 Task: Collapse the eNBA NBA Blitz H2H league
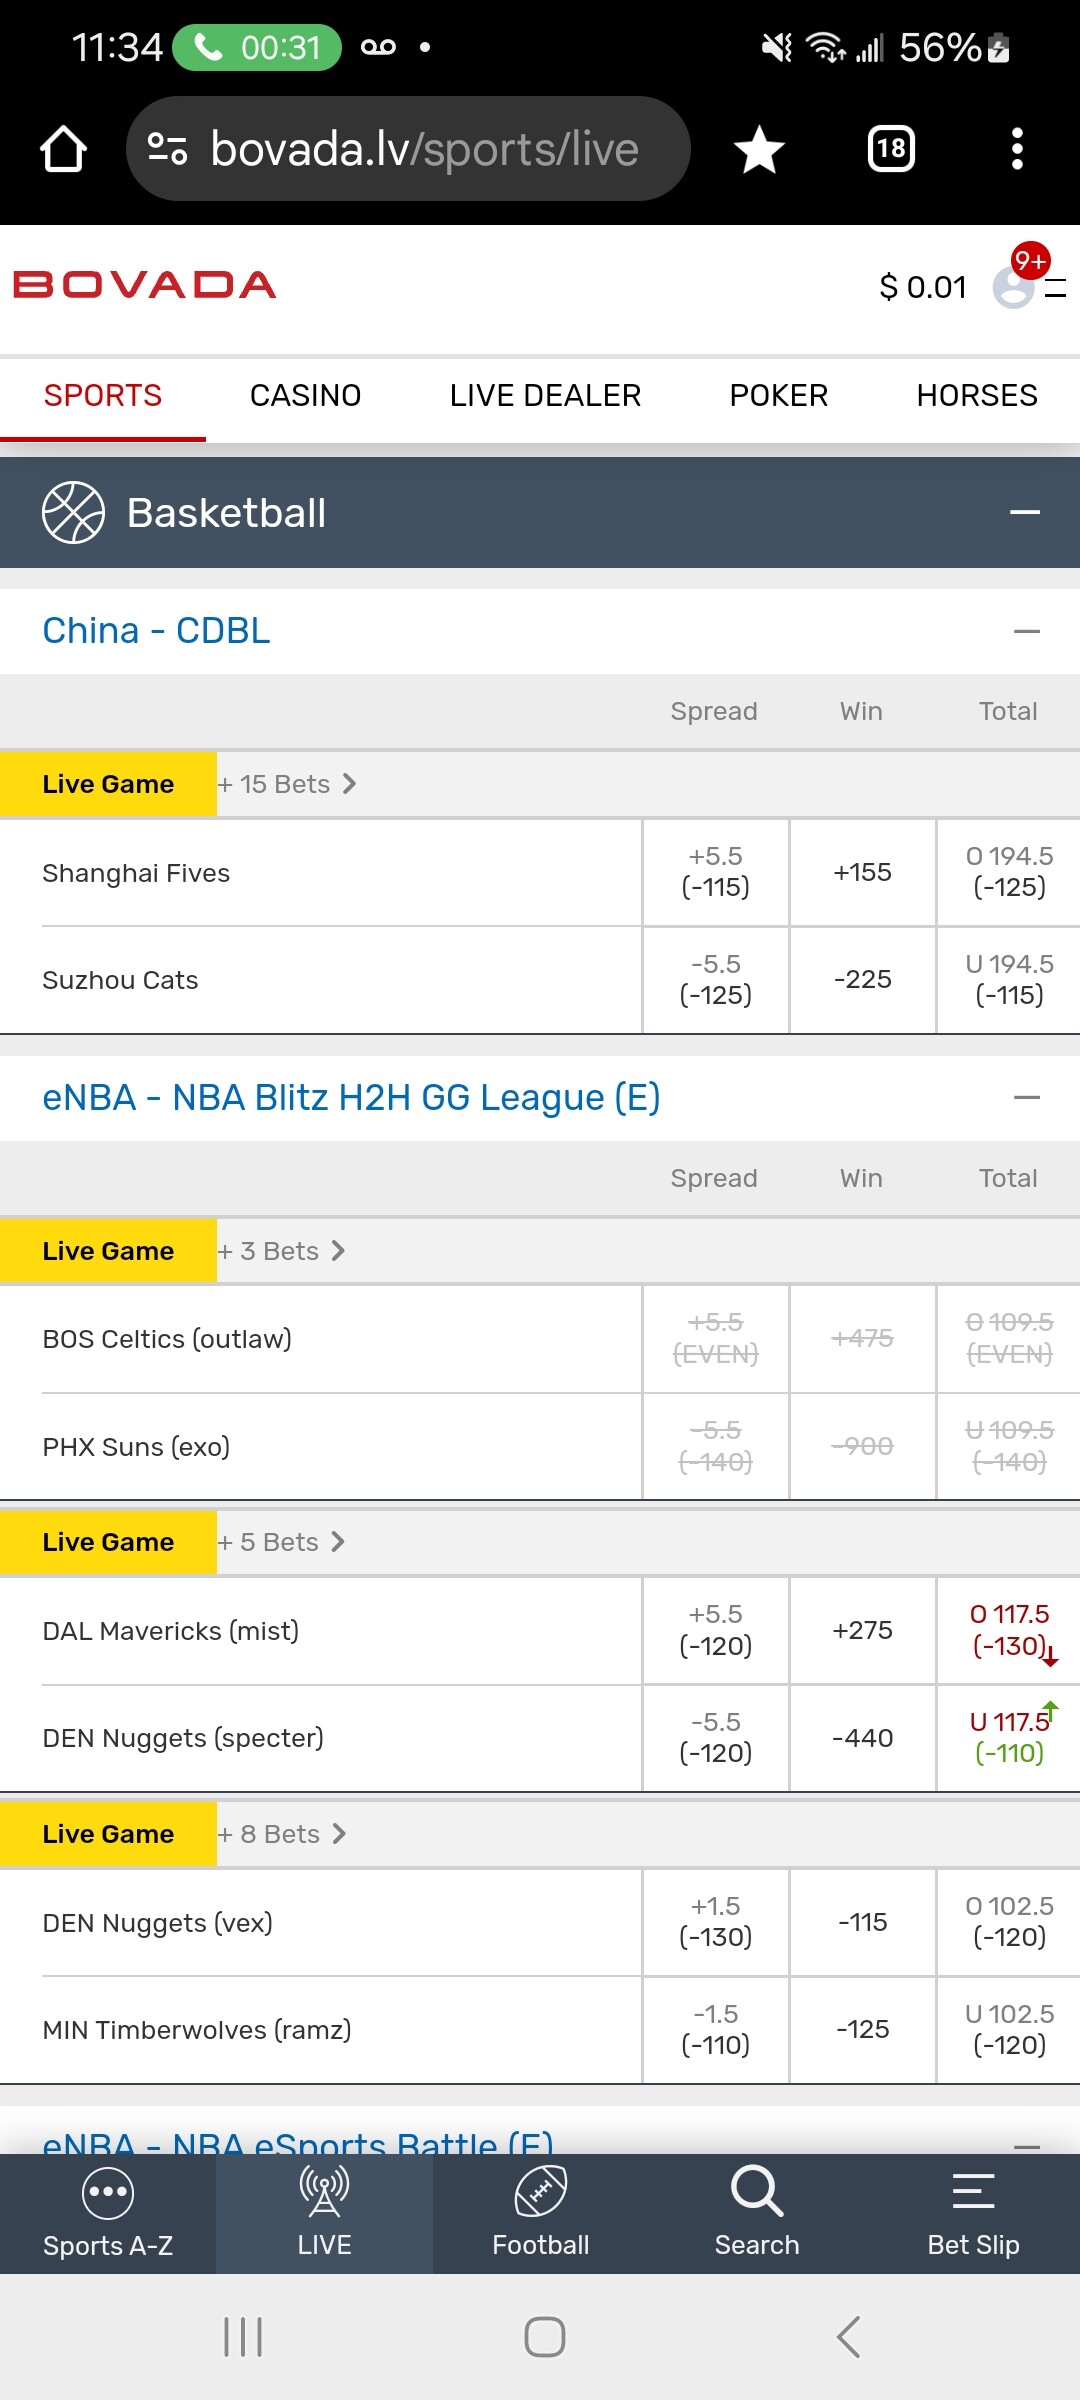pos(1026,1097)
